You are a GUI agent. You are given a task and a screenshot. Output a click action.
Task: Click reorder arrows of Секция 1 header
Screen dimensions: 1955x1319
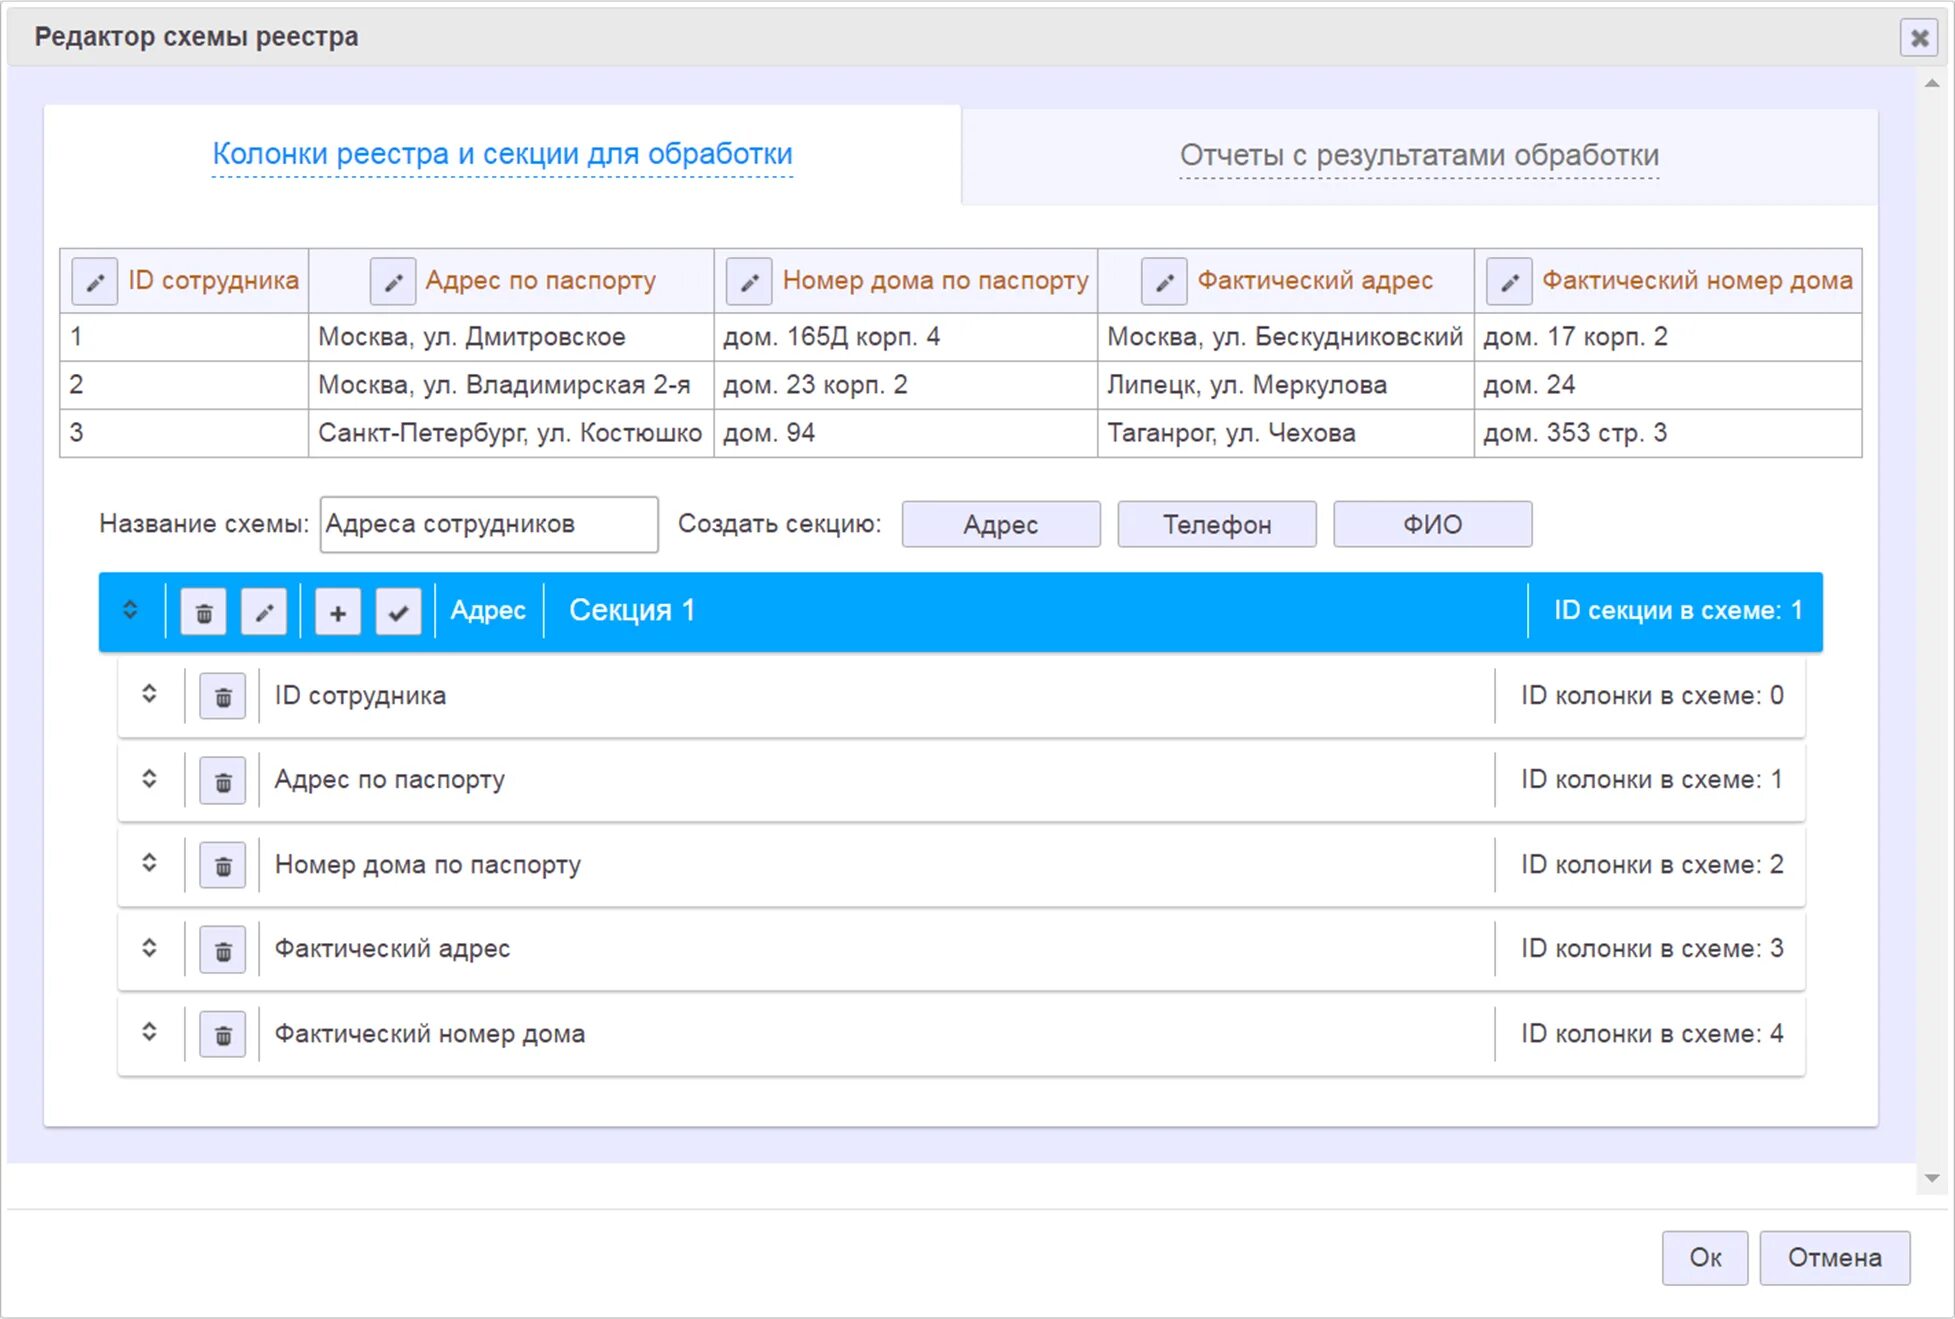(x=130, y=610)
